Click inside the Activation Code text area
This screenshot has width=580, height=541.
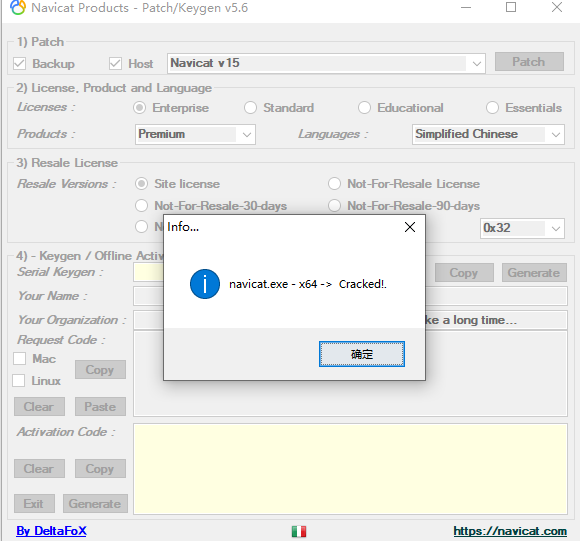tap(350, 469)
